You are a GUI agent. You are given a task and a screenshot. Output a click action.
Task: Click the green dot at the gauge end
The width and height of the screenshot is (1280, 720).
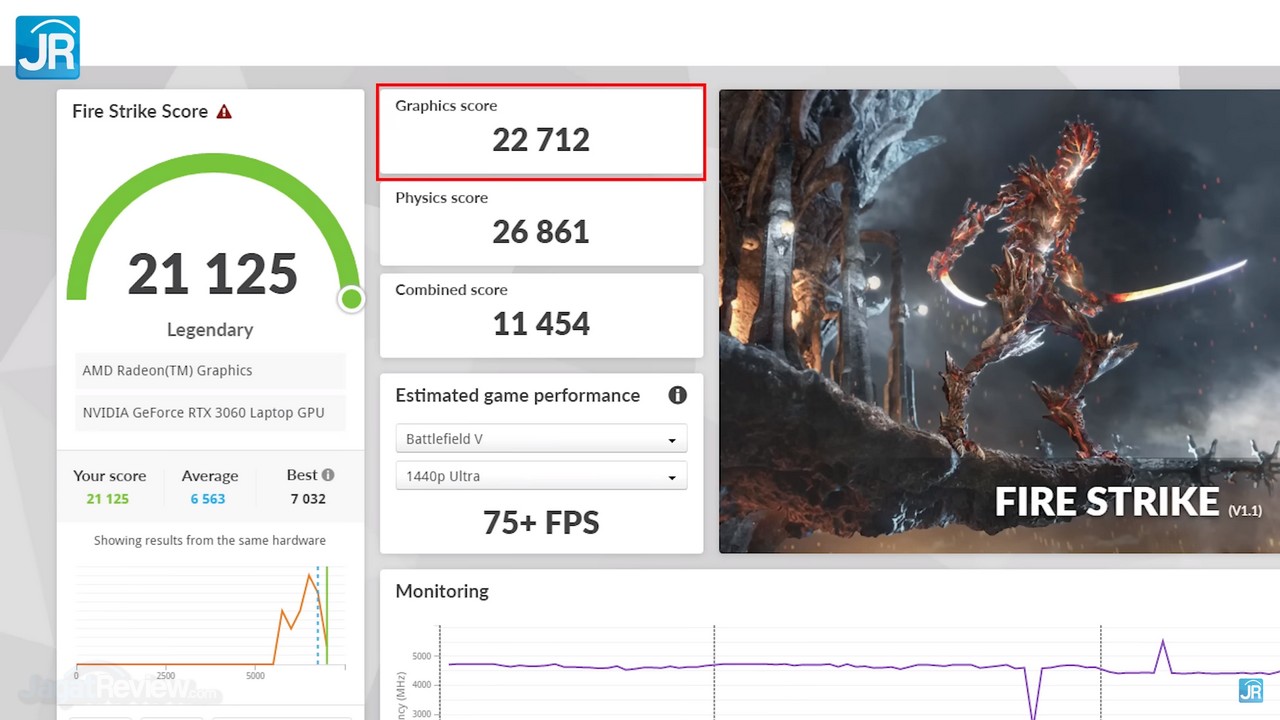tap(351, 299)
